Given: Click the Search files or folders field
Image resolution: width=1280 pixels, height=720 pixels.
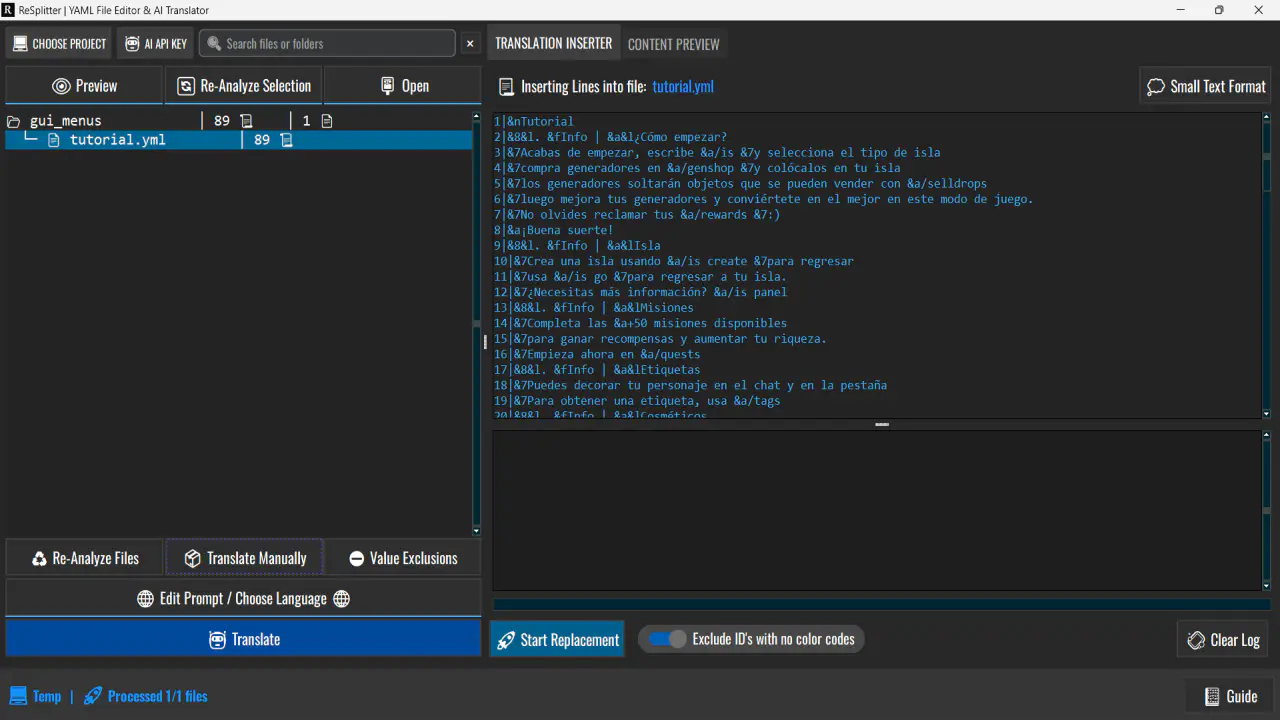Looking at the screenshot, I should coord(328,44).
